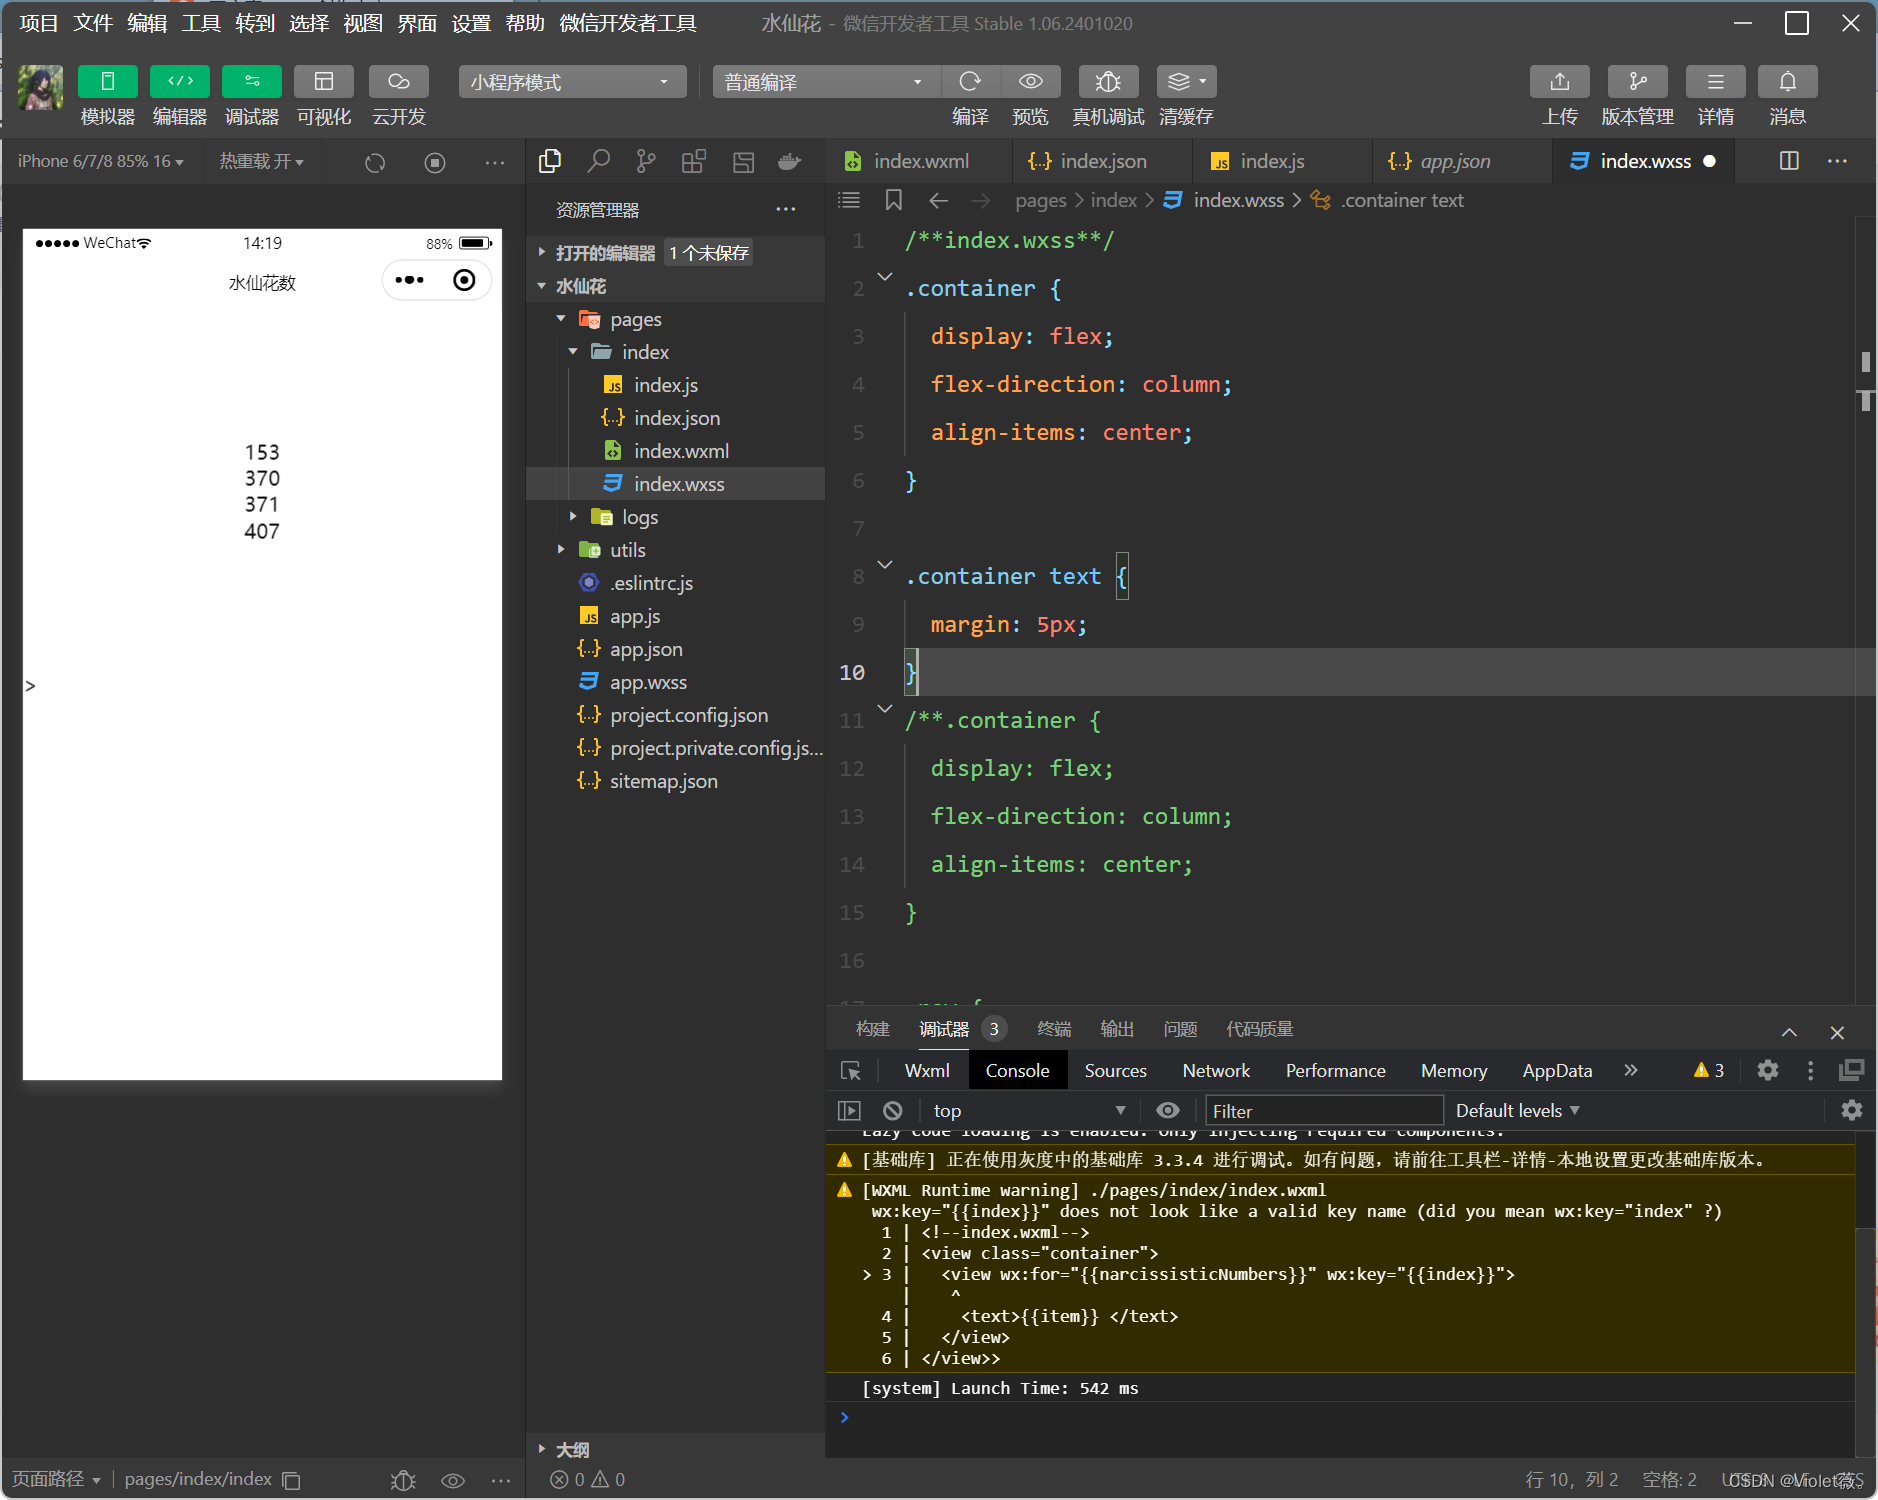Split the editor view
Image resolution: width=1878 pixels, height=1500 pixels.
pyautogui.click(x=1790, y=161)
